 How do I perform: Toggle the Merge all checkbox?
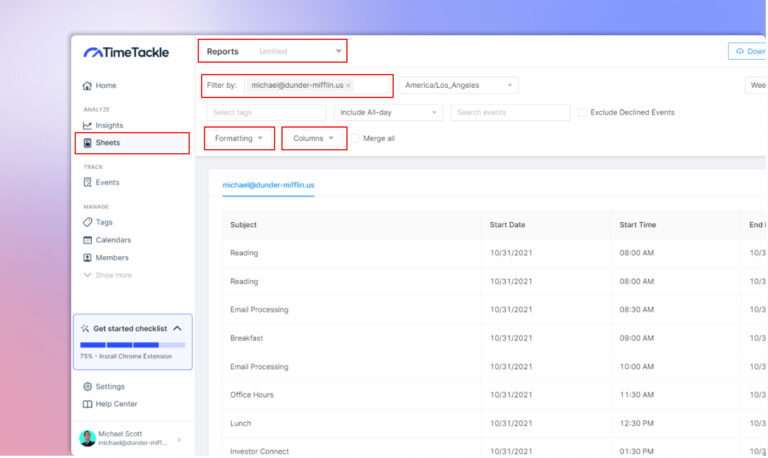[x=355, y=139]
